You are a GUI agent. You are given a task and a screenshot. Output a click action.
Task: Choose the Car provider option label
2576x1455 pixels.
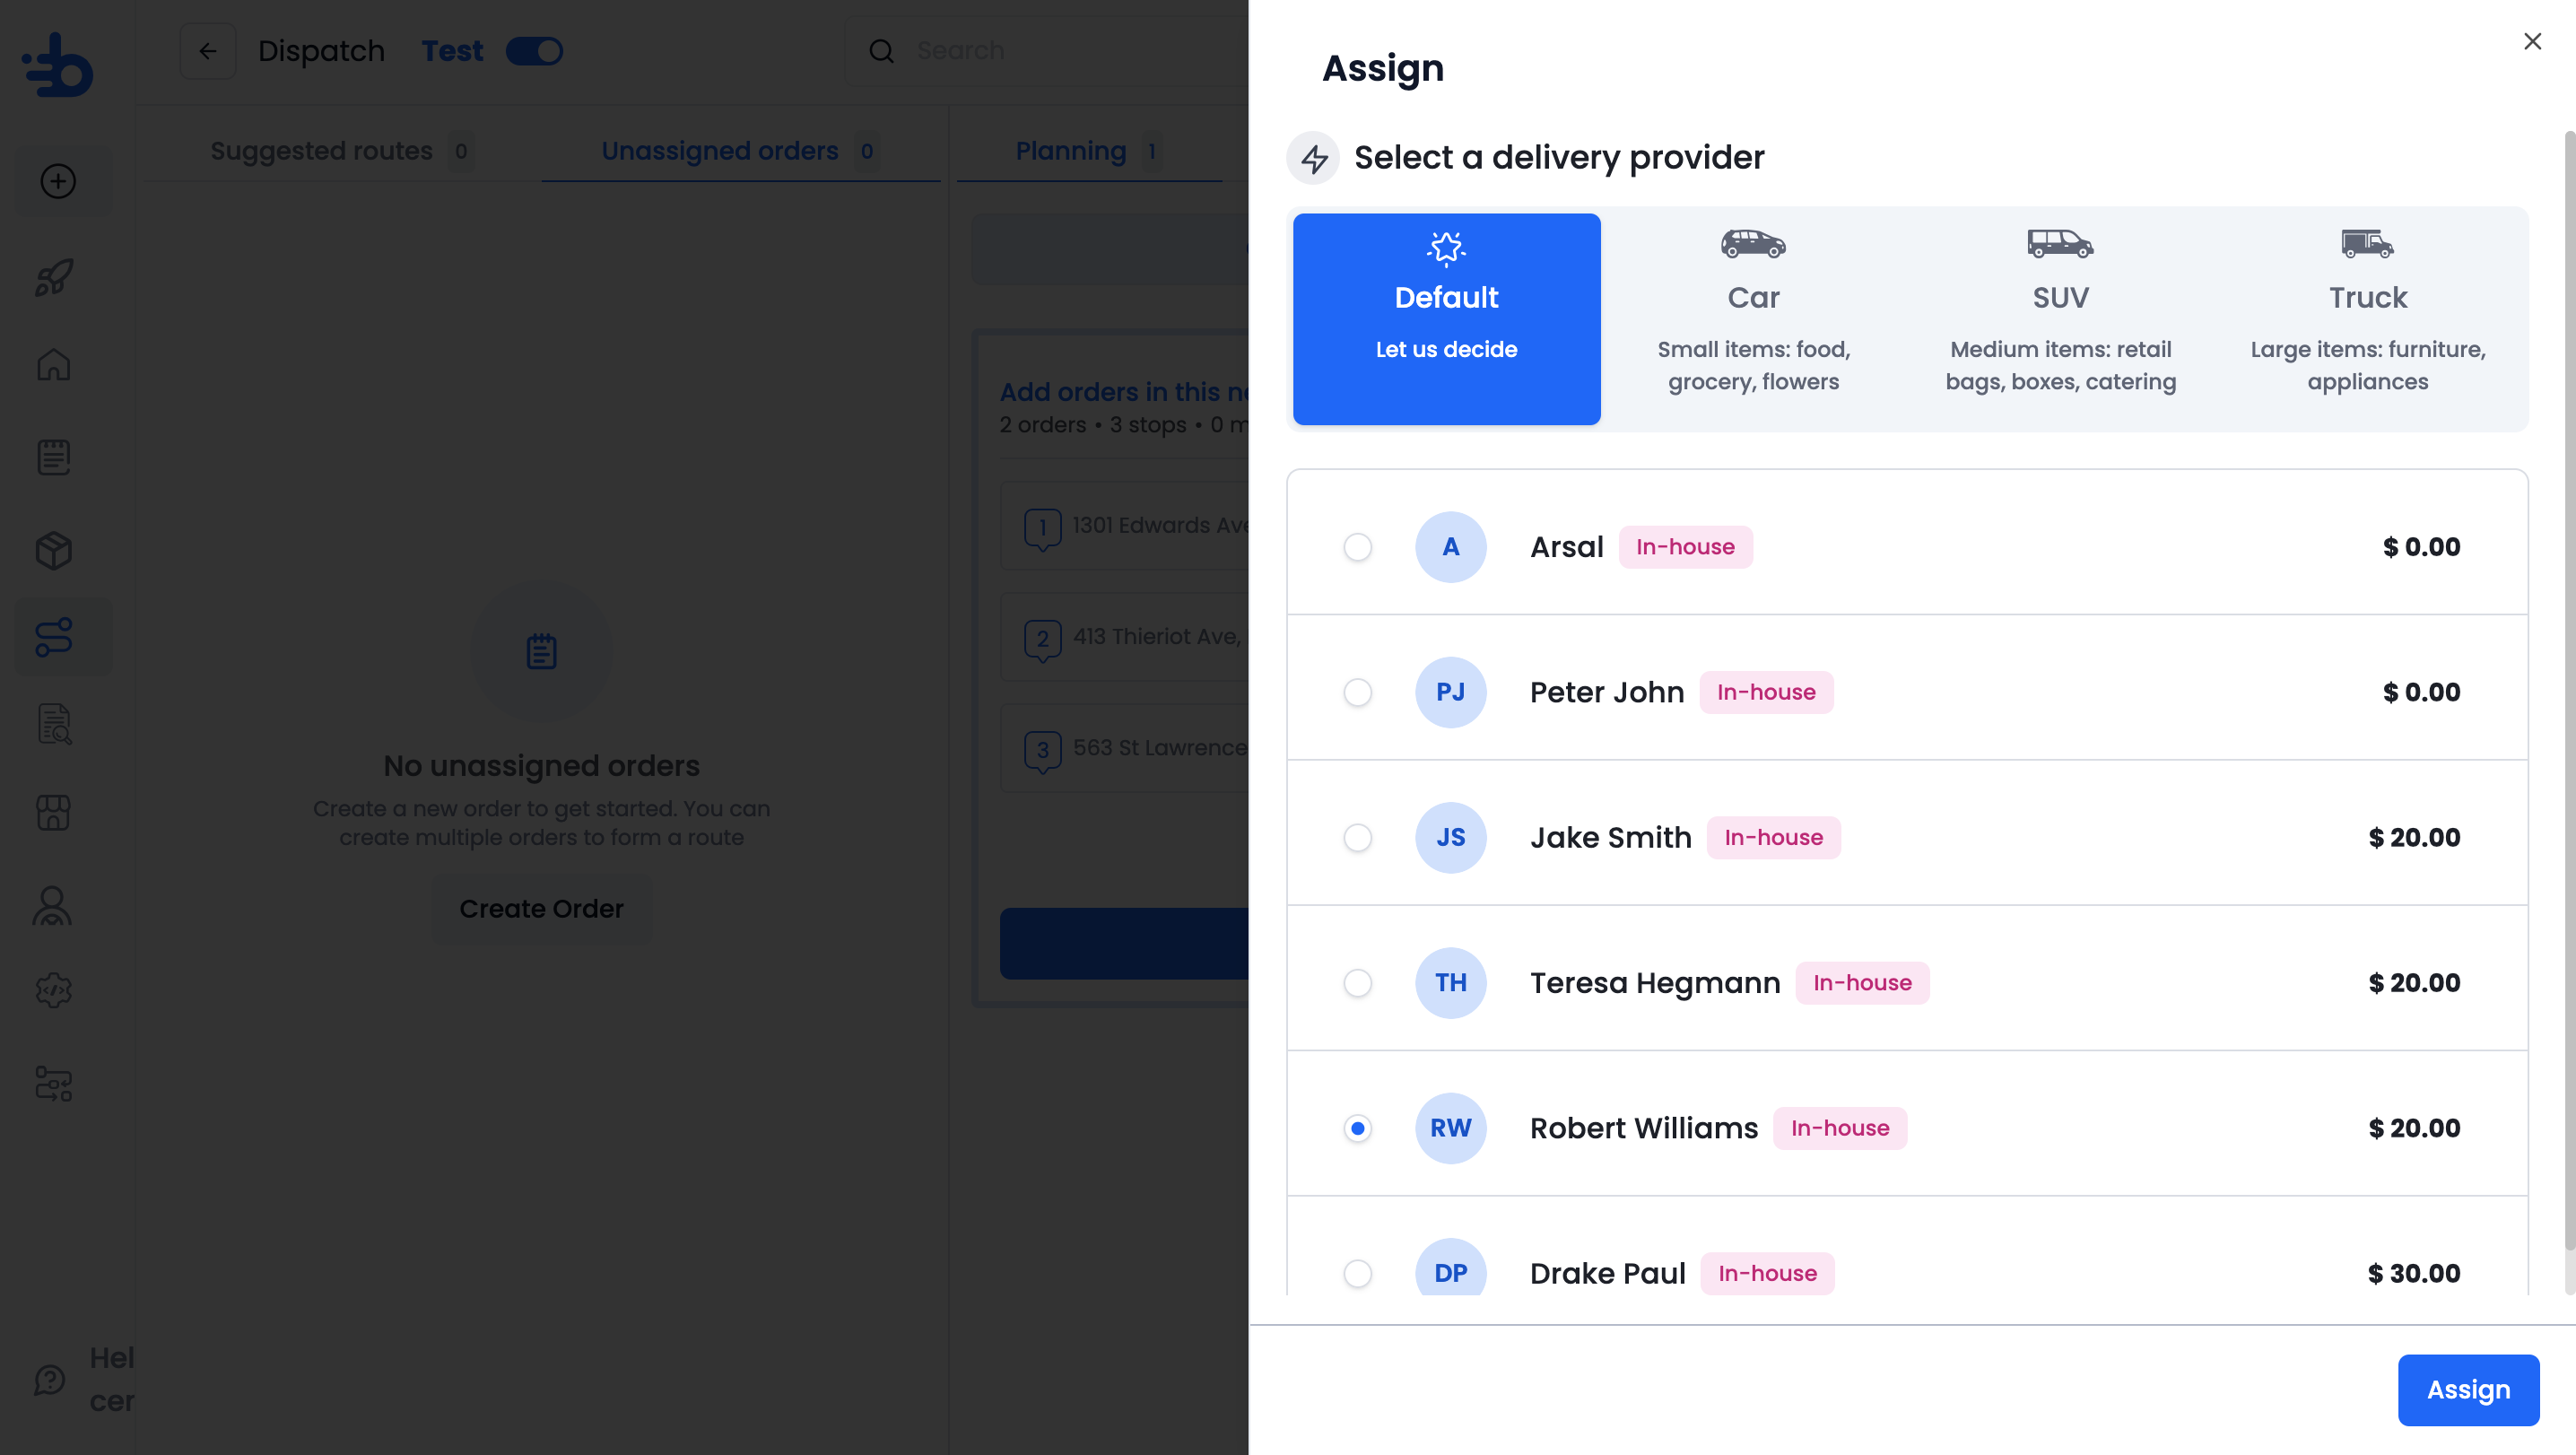click(1753, 297)
